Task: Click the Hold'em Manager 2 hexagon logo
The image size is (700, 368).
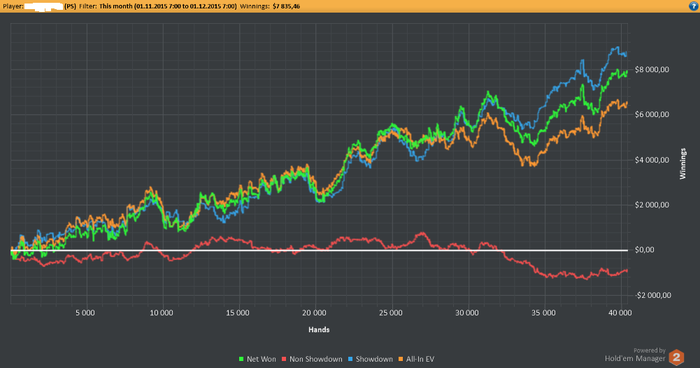Action: [676, 357]
